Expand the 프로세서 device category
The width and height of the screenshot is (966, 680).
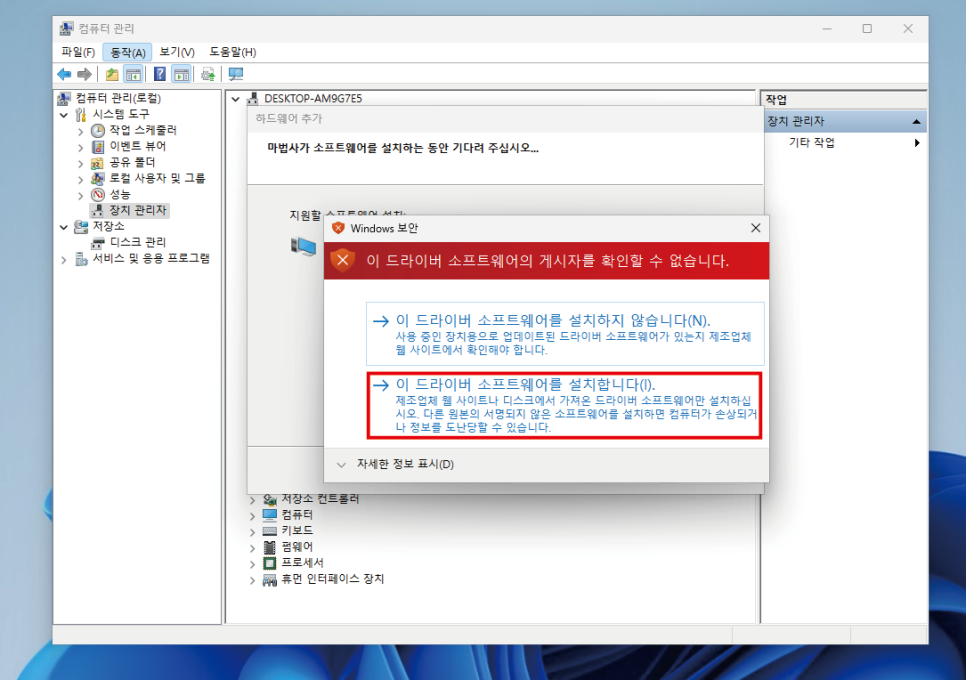253,564
